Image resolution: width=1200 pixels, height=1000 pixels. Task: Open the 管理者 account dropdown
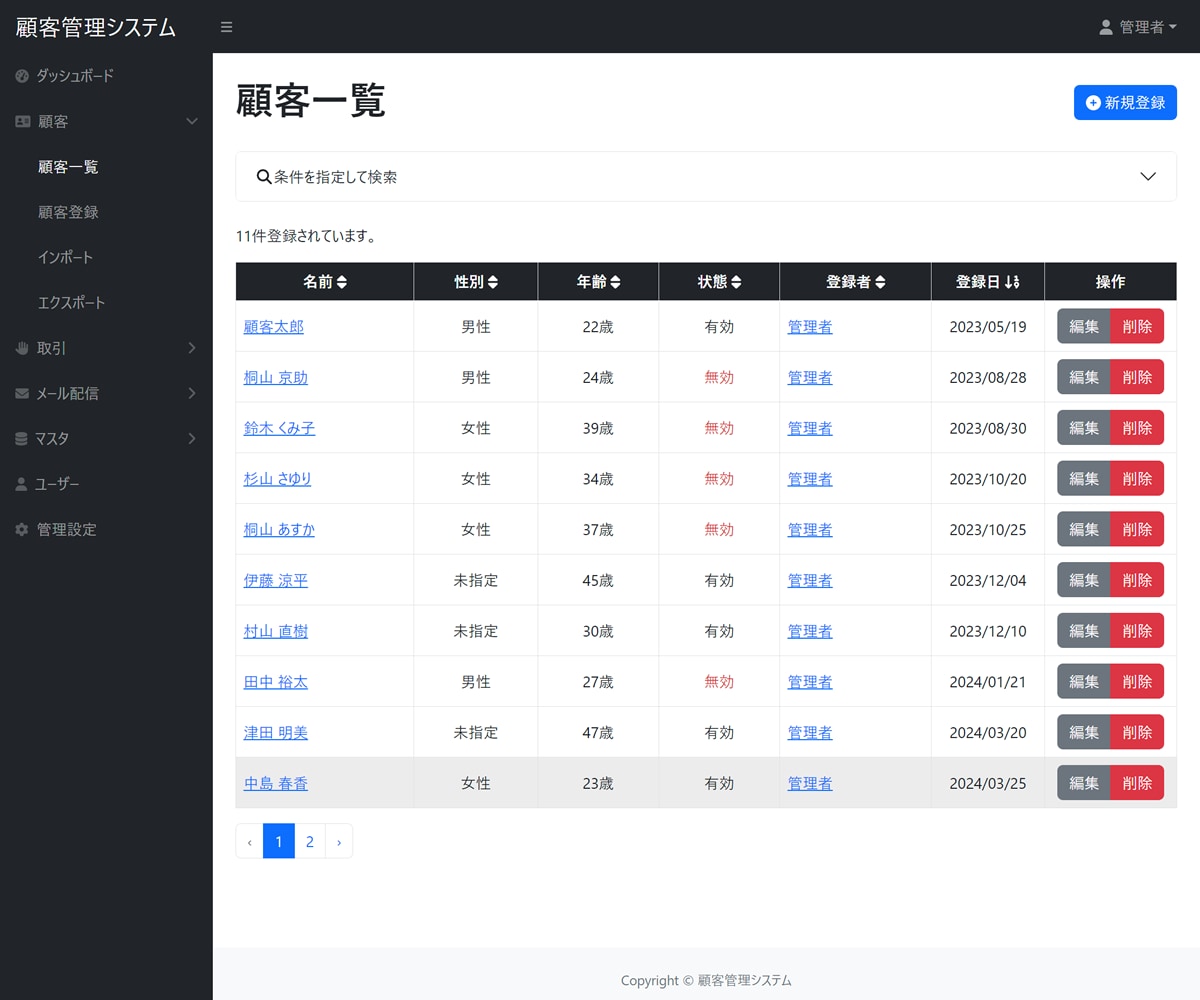pos(1137,27)
